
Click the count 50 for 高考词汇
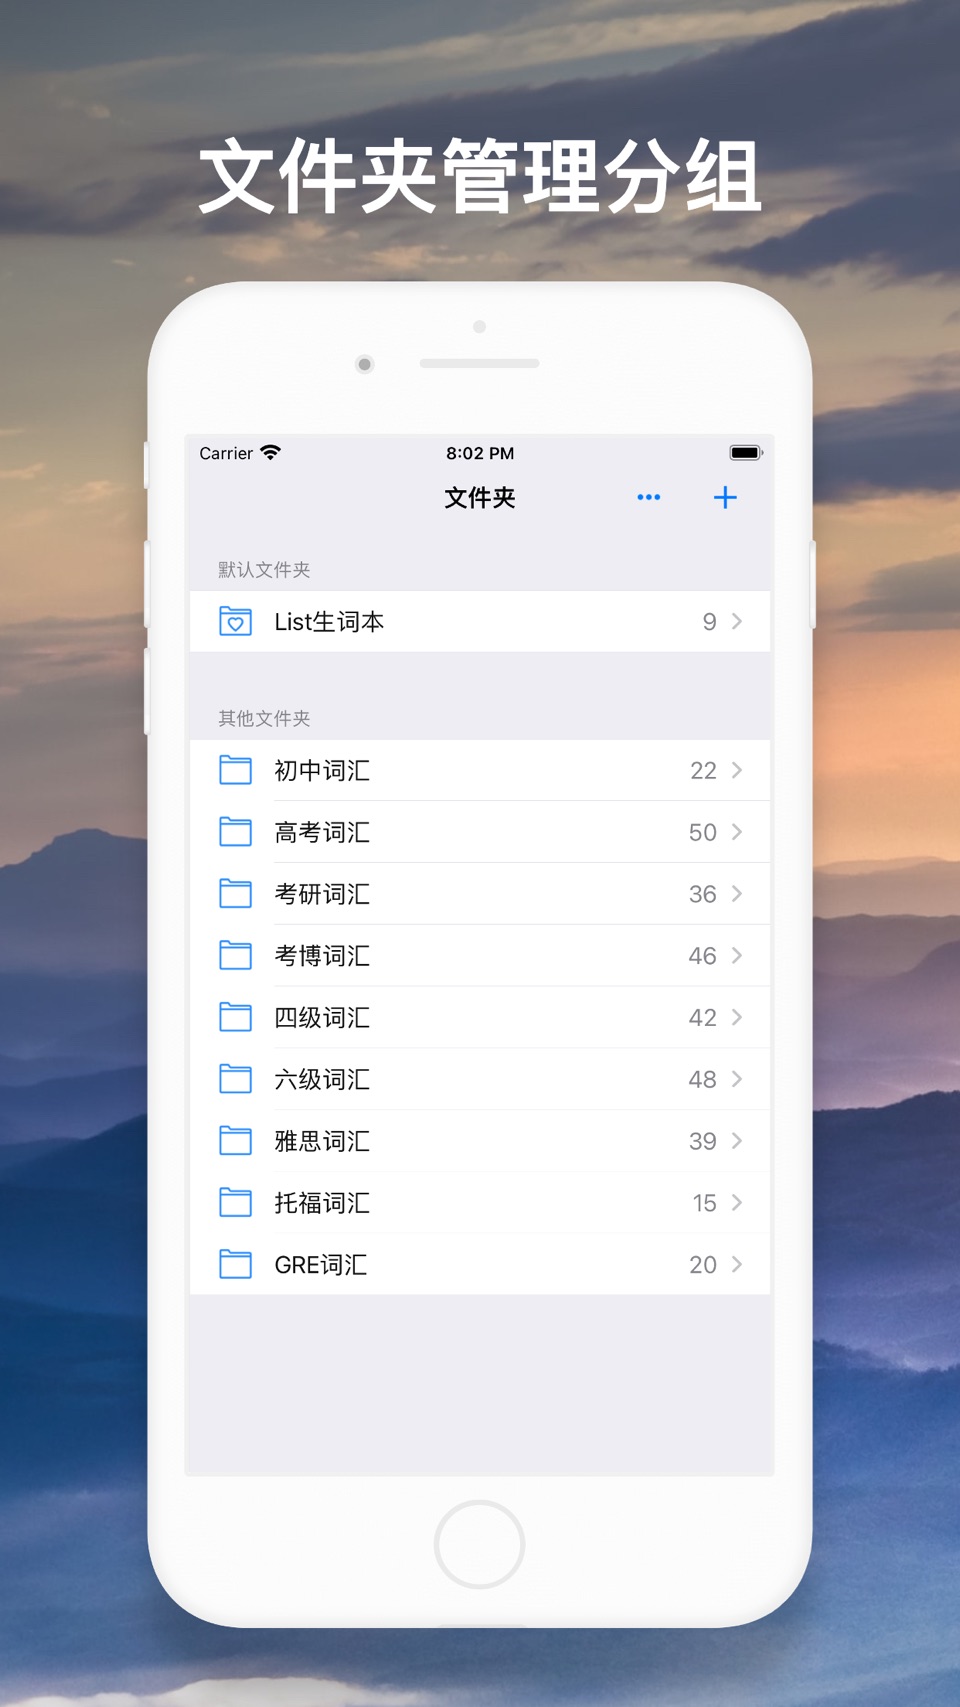click(702, 833)
